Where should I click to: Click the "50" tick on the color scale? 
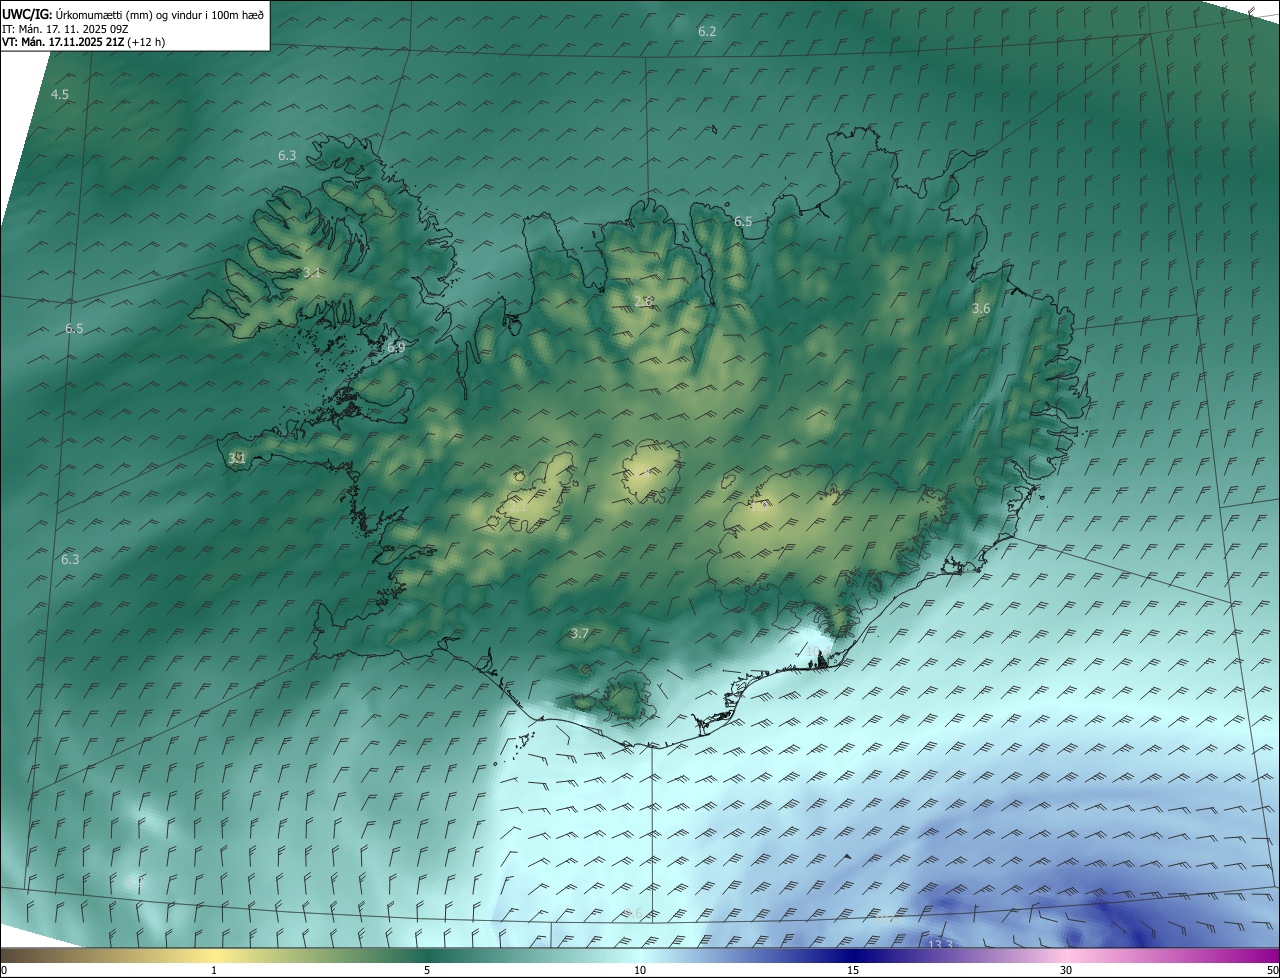pyautogui.click(x=1271, y=970)
